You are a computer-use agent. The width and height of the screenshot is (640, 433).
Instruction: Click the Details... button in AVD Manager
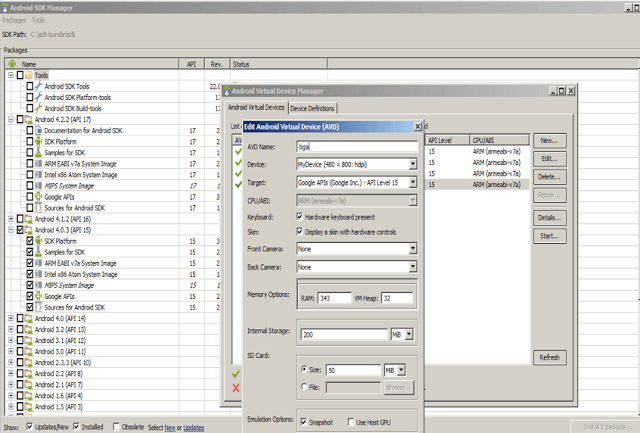549,218
